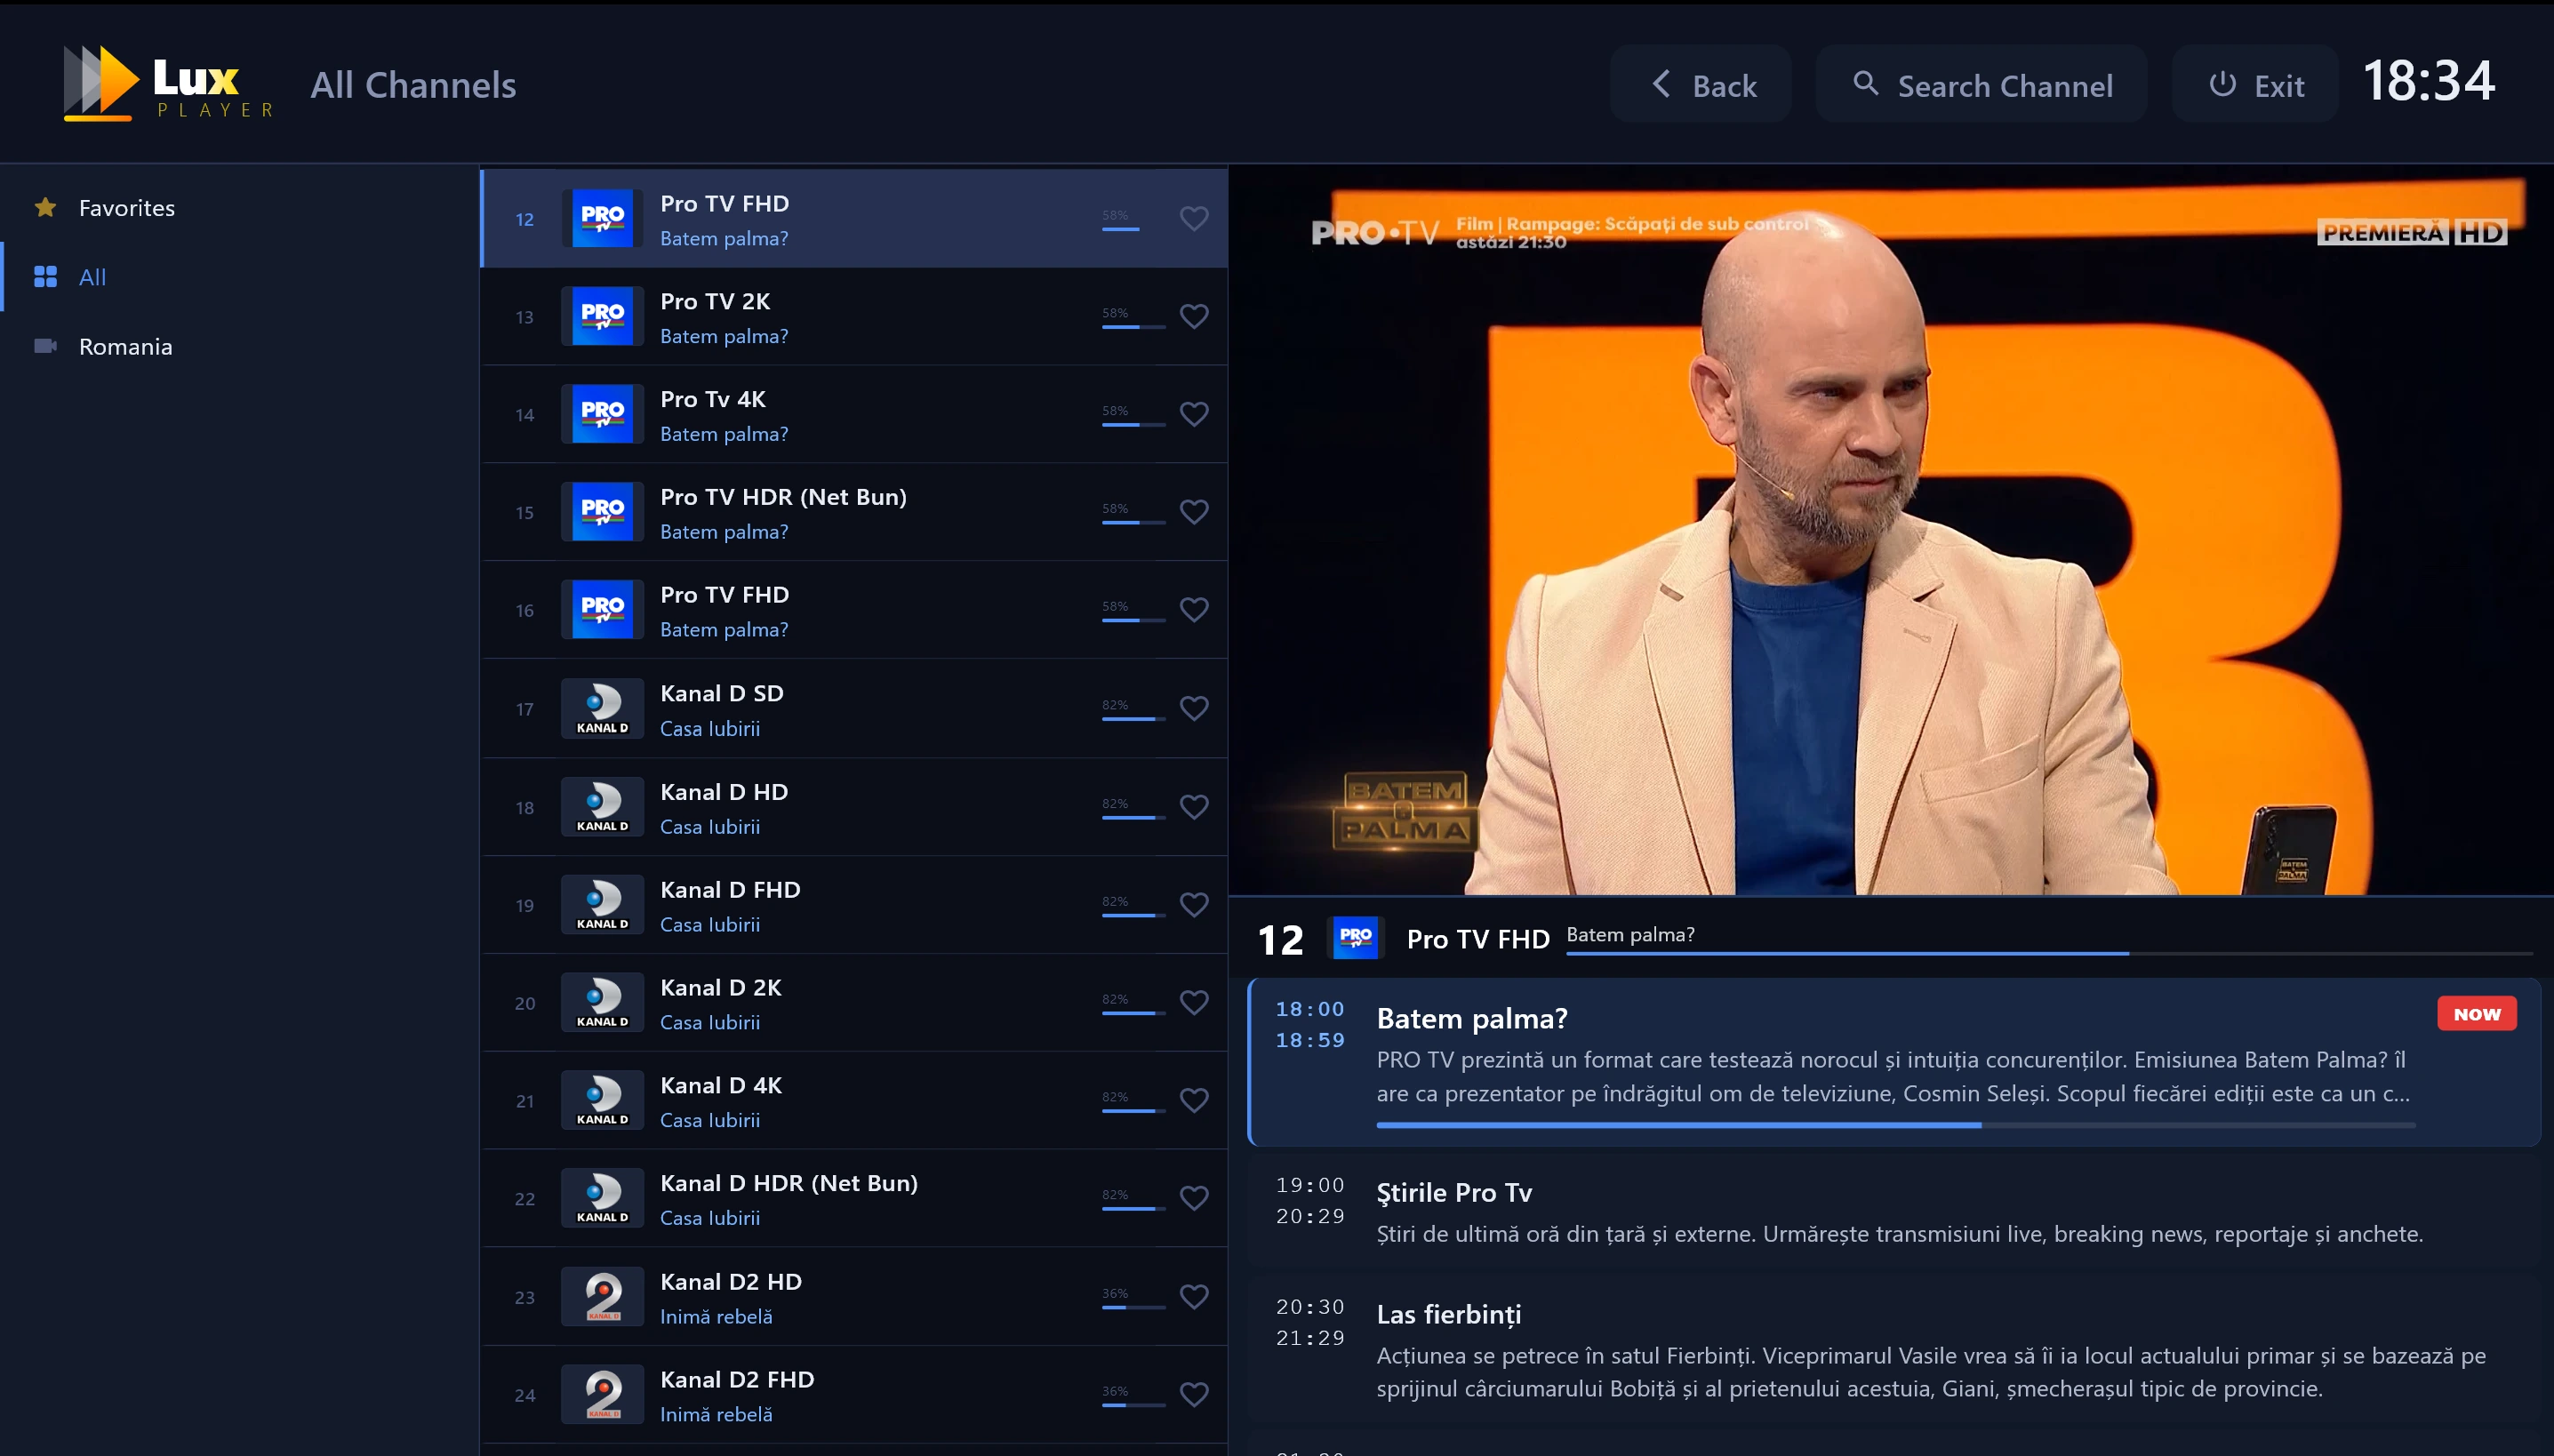Select Kanal D 4K channel name
The width and height of the screenshot is (2554, 1456).
click(x=721, y=1085)
